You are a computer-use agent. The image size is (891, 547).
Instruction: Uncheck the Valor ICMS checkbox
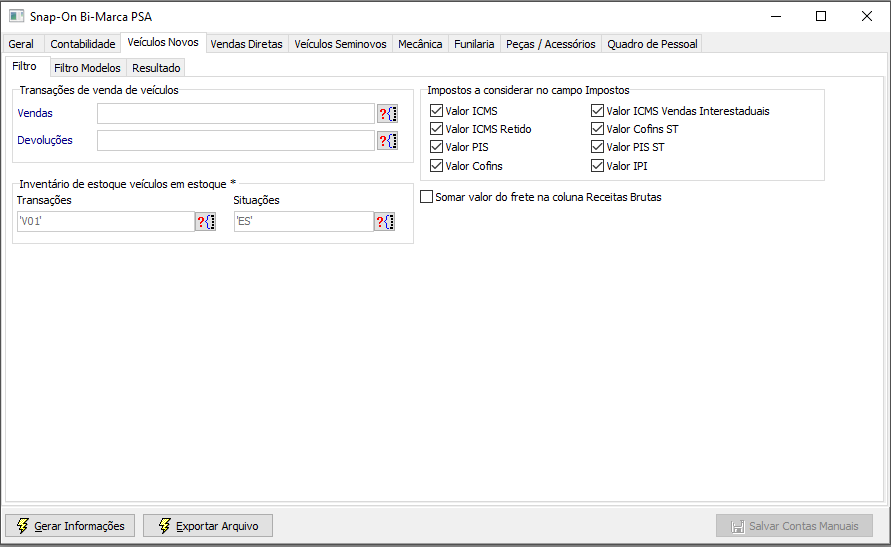coord(436,111)
